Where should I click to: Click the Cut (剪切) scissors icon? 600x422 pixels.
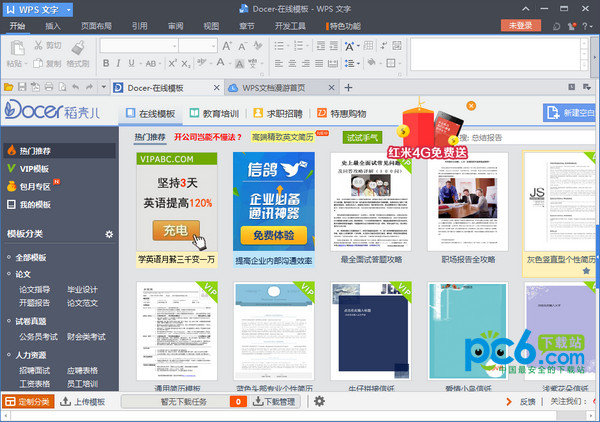click(x=38, y=46)
